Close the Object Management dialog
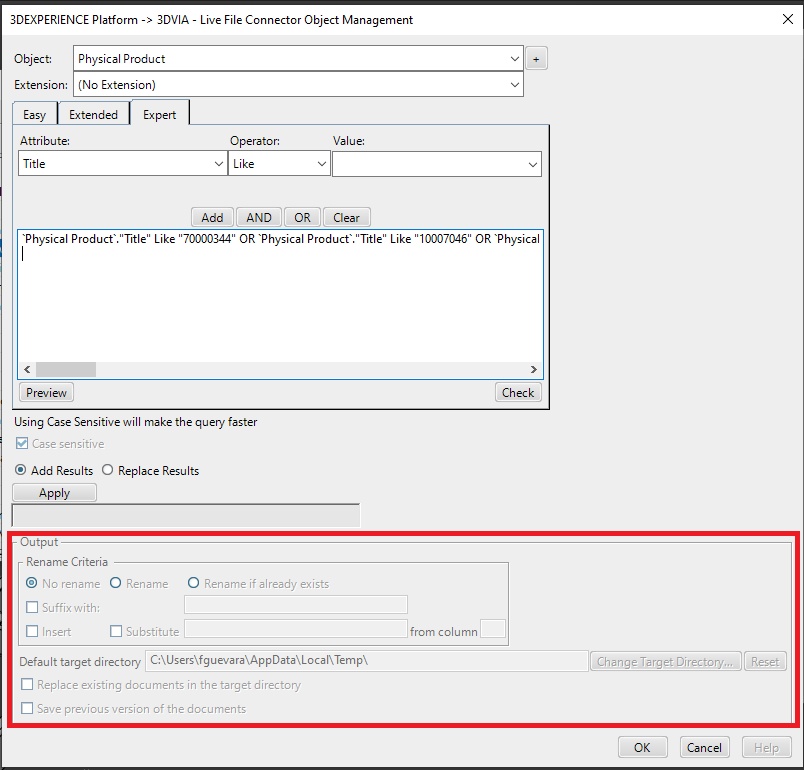804x770 pixels. (788, 19)
